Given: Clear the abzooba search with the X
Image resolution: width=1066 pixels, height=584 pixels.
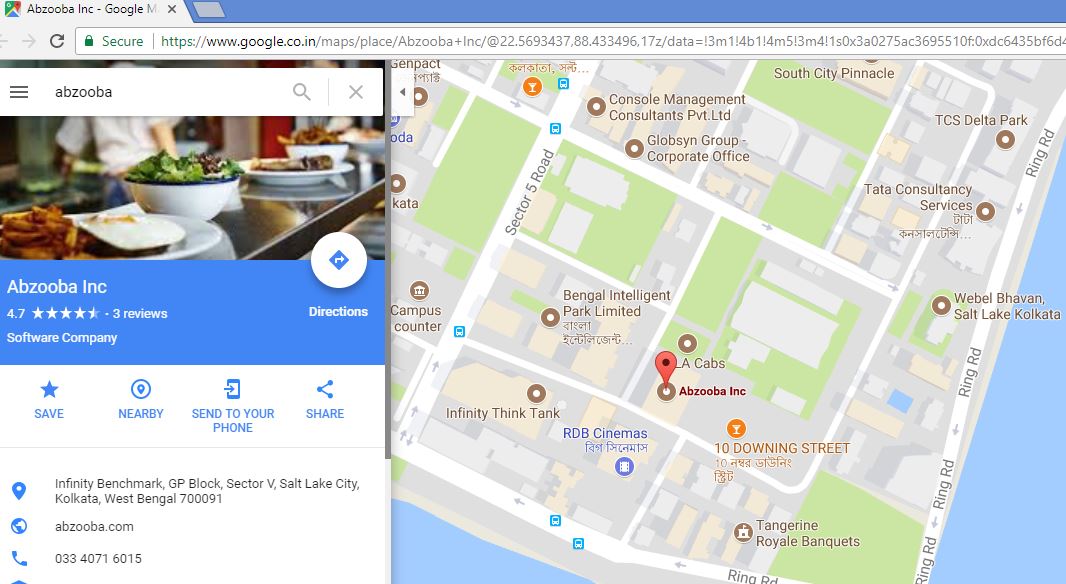Looking at the screenshot, I should click(x=356, y=92).
